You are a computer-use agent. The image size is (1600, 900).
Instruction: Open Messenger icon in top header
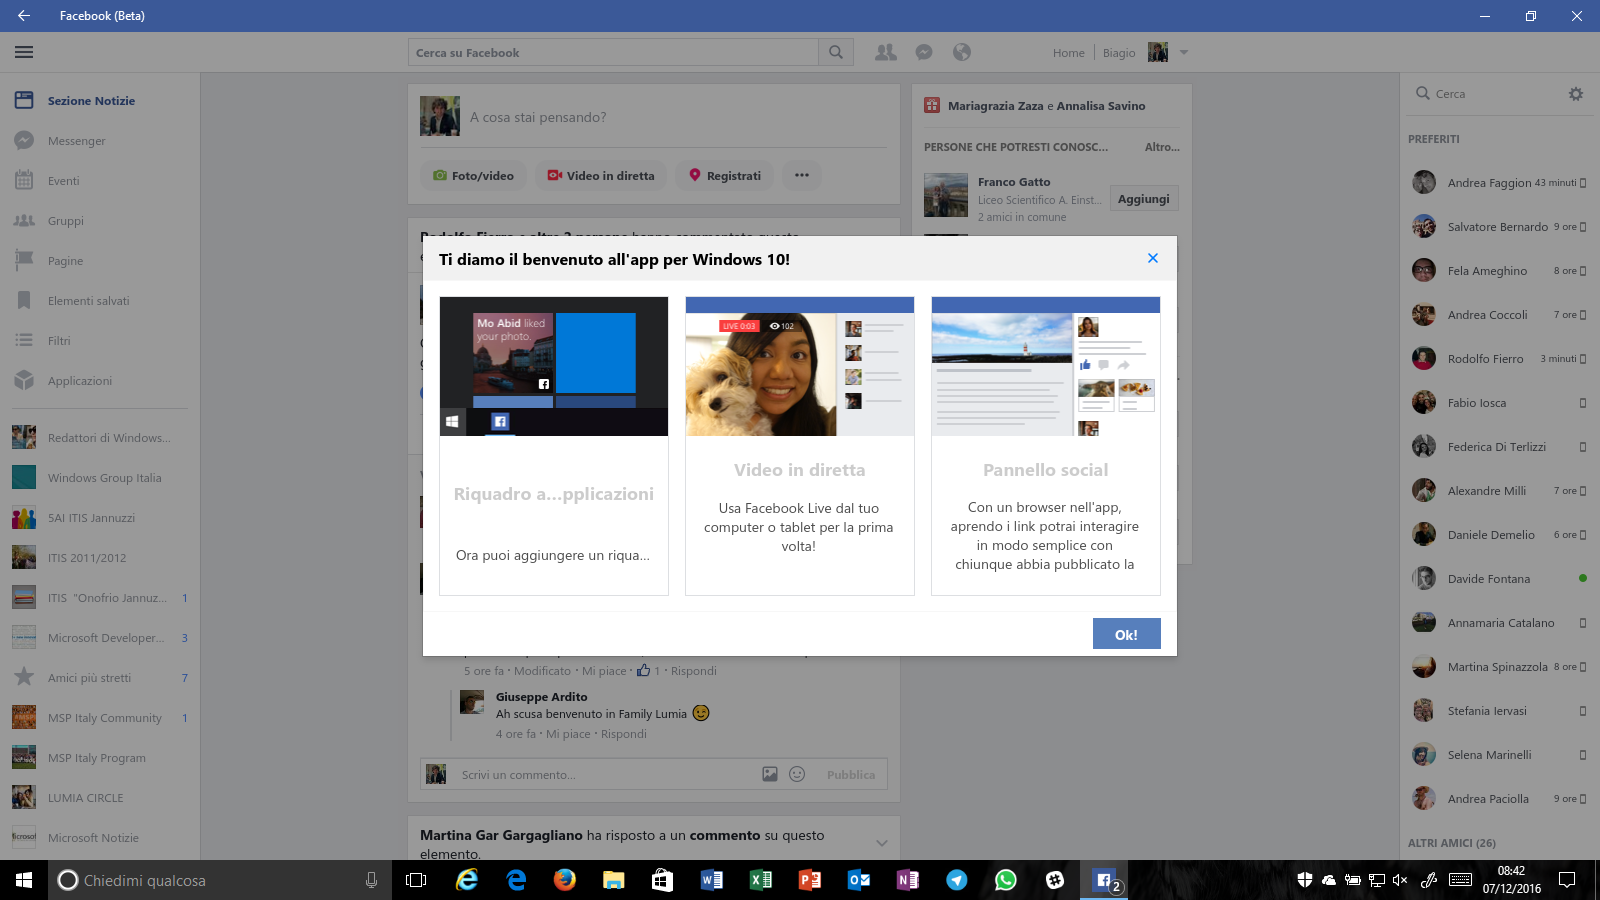pos(924,52)
